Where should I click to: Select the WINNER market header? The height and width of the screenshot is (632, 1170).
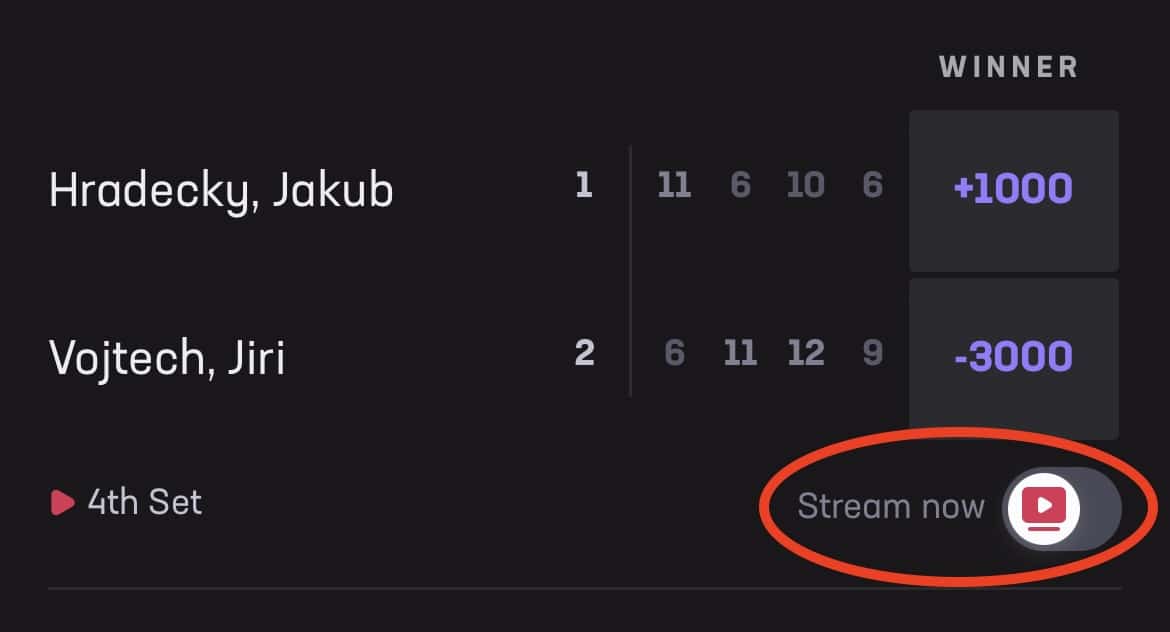coord(1008,66)
